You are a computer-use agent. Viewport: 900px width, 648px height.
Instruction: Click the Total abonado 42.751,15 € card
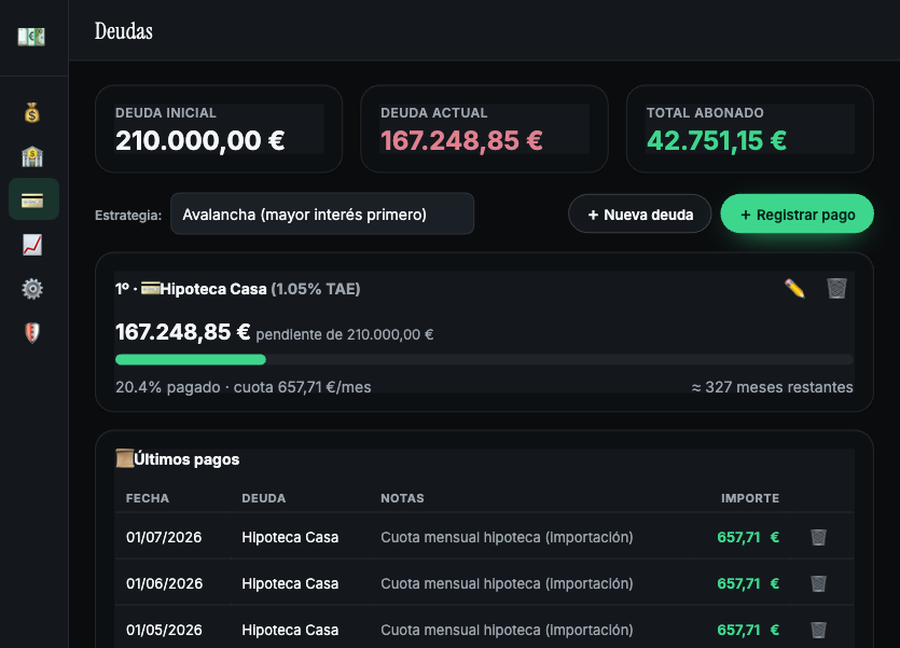(x=750, y=129)
